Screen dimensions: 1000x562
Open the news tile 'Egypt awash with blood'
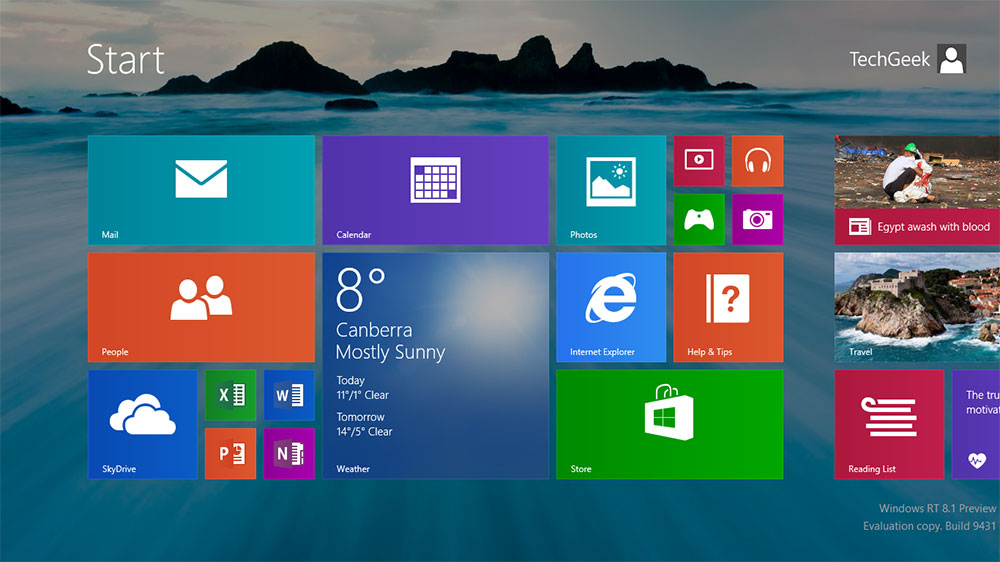917,190
